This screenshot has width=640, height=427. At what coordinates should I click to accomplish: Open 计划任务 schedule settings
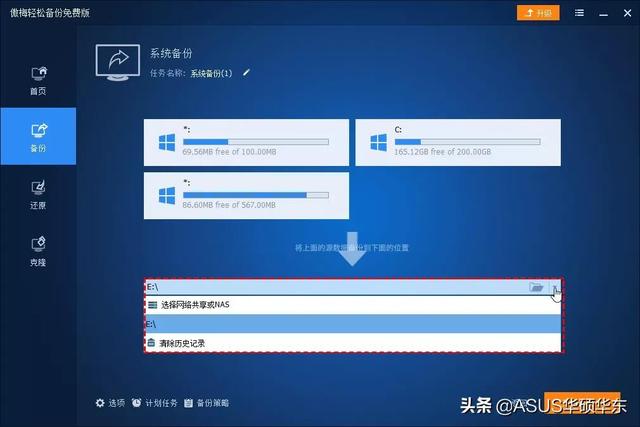(155, 403)
